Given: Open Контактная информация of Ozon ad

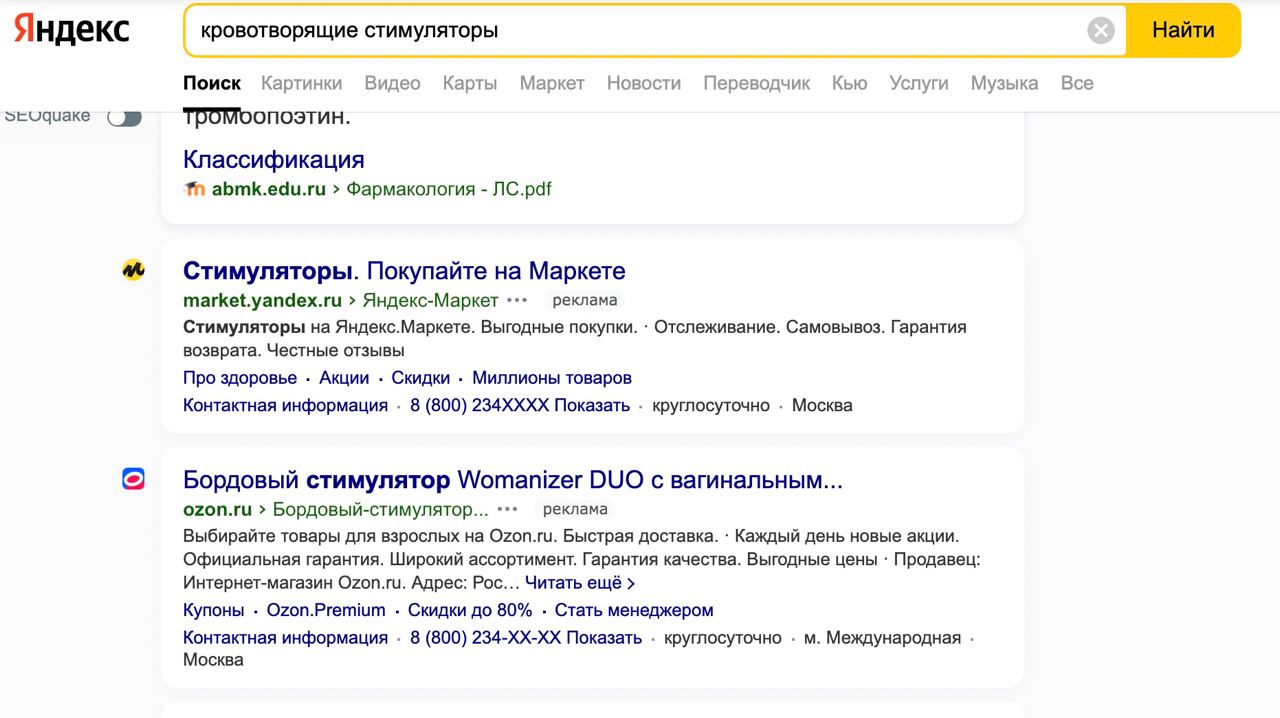Looking at the screenshot, I should (x=285, y=637).
